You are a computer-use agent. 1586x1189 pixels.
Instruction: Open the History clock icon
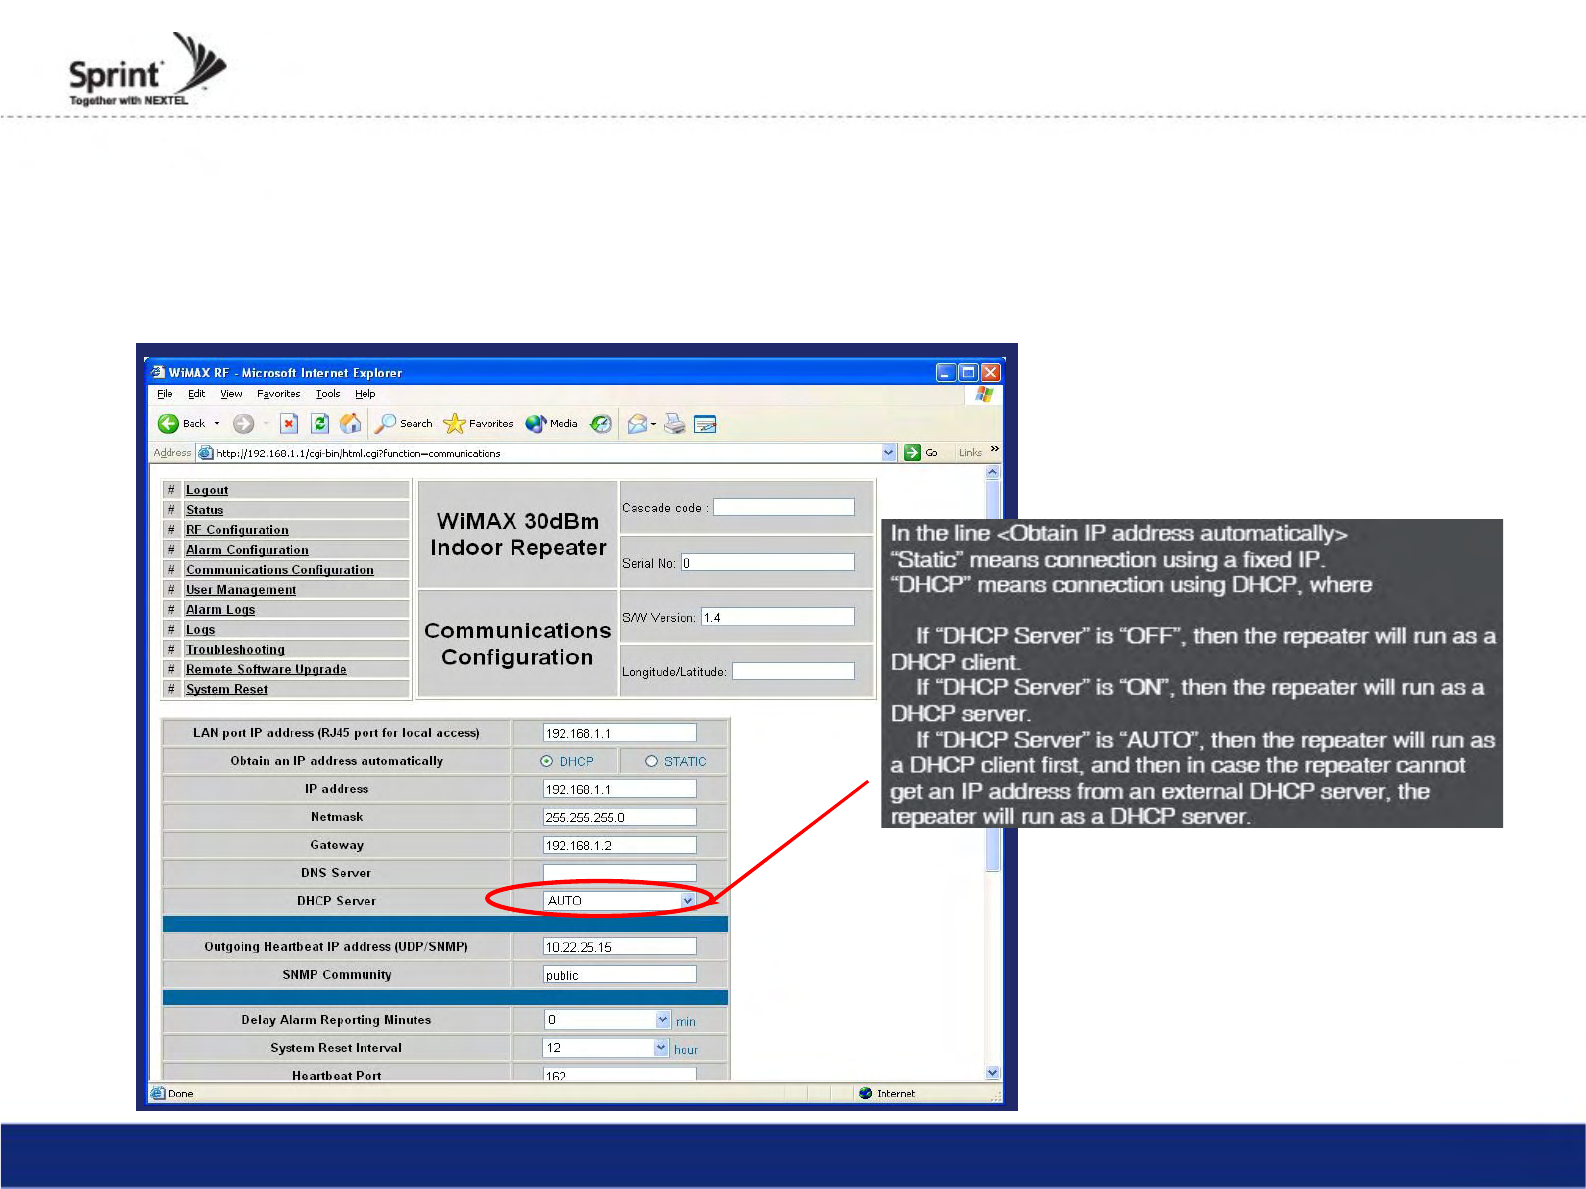pyautogui.click(x=601, y=424)
